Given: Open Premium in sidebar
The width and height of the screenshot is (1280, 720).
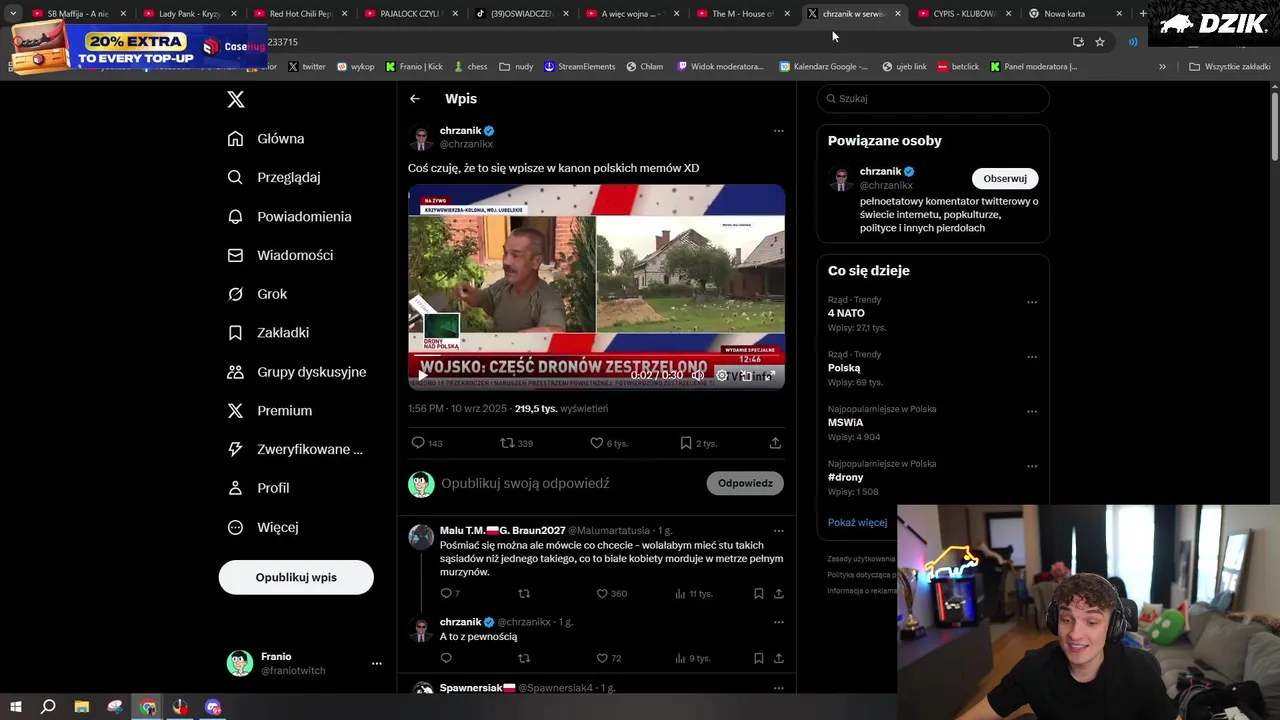Looking at the screenshot, I should 270,411.
